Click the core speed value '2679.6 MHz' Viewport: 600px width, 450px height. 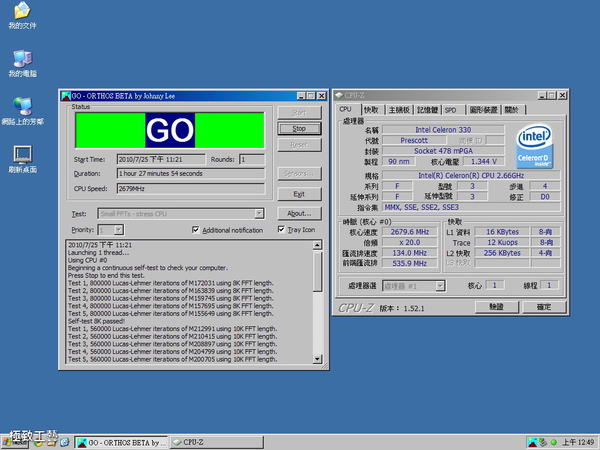coord(410,232)
